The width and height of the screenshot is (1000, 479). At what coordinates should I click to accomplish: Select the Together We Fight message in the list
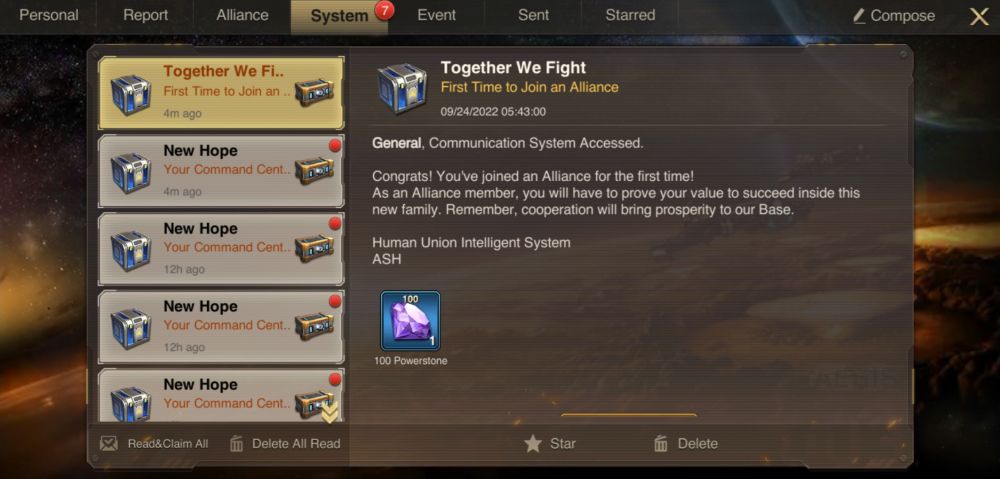point(221,93)
